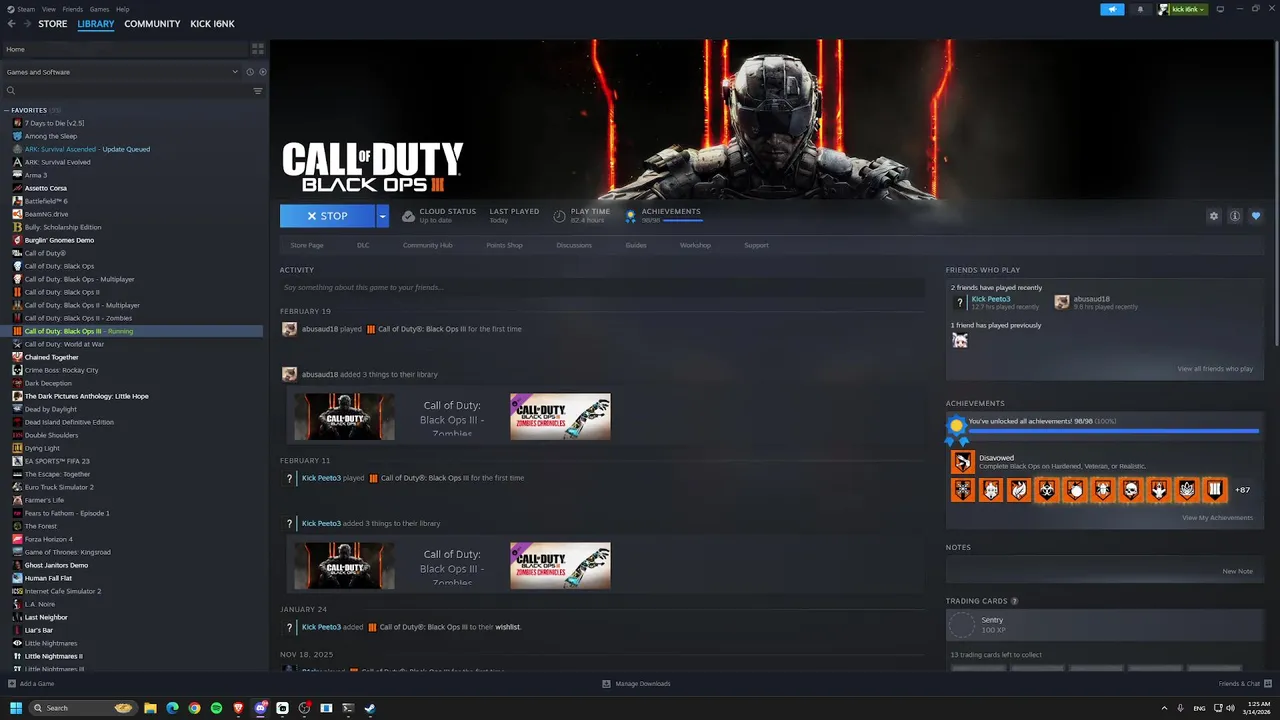Select Euro Truck Simulator 2 in library

tap(59, 487)
